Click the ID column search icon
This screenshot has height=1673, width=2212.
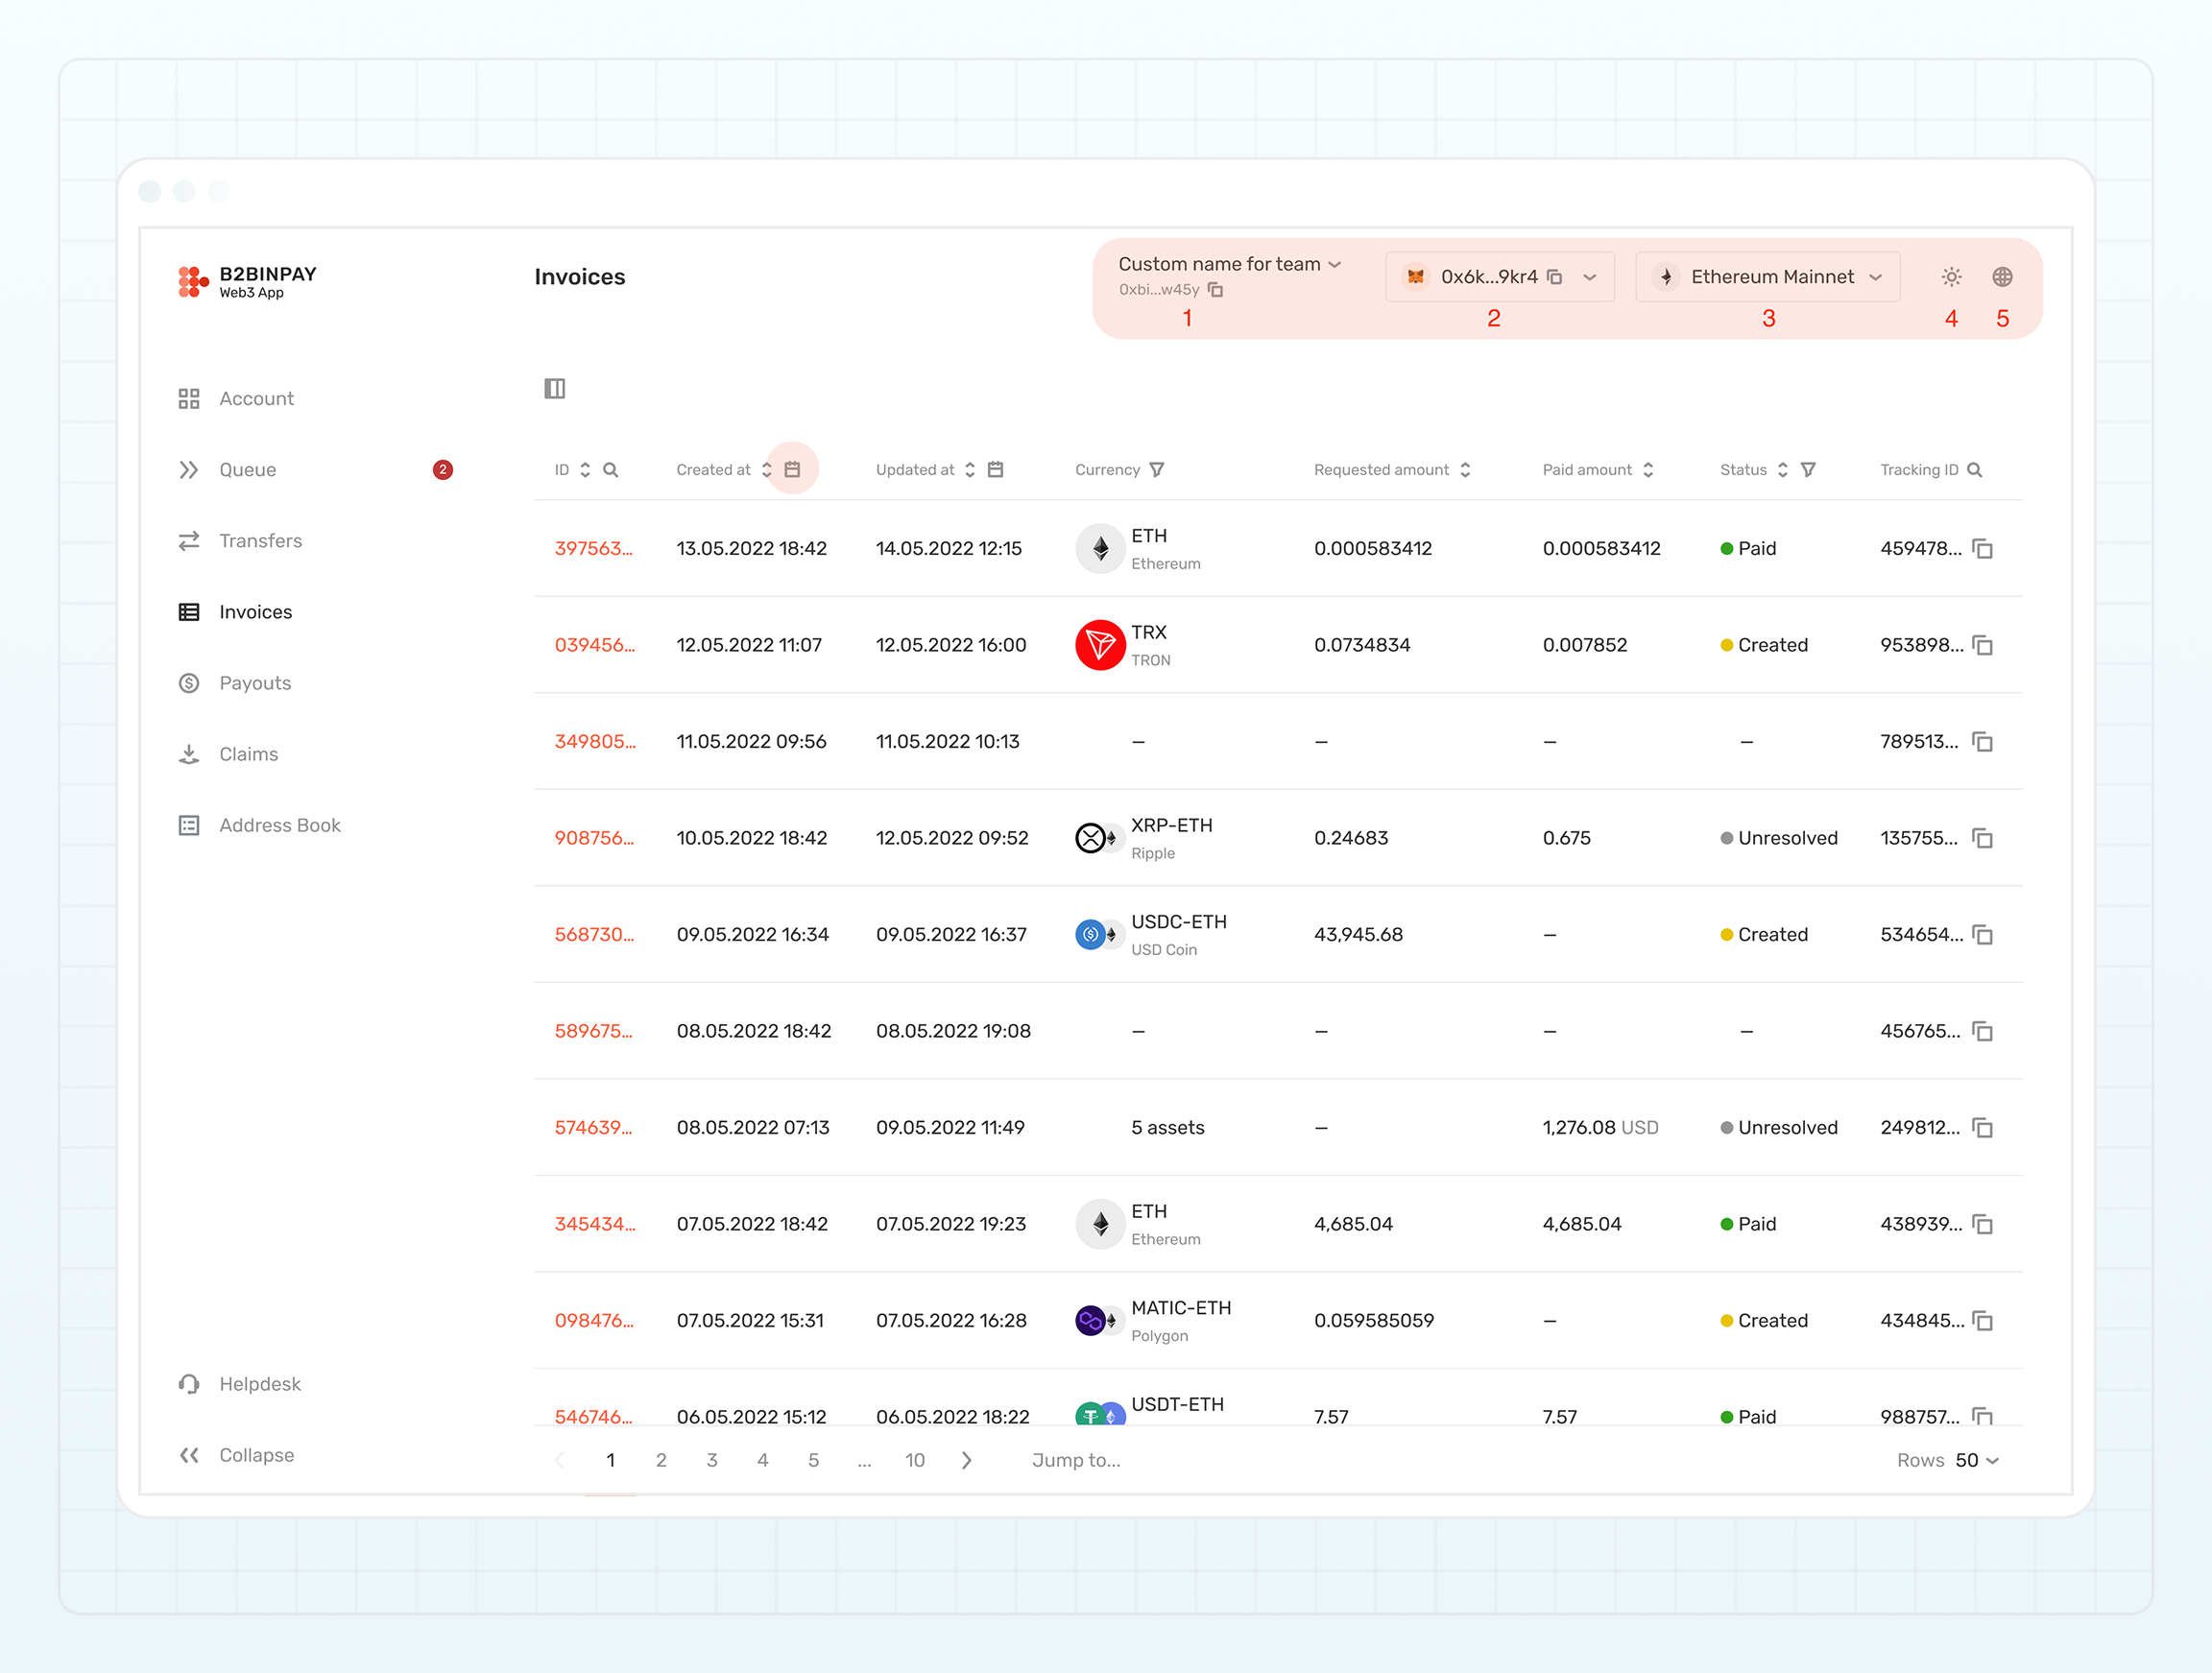(611, 470)
